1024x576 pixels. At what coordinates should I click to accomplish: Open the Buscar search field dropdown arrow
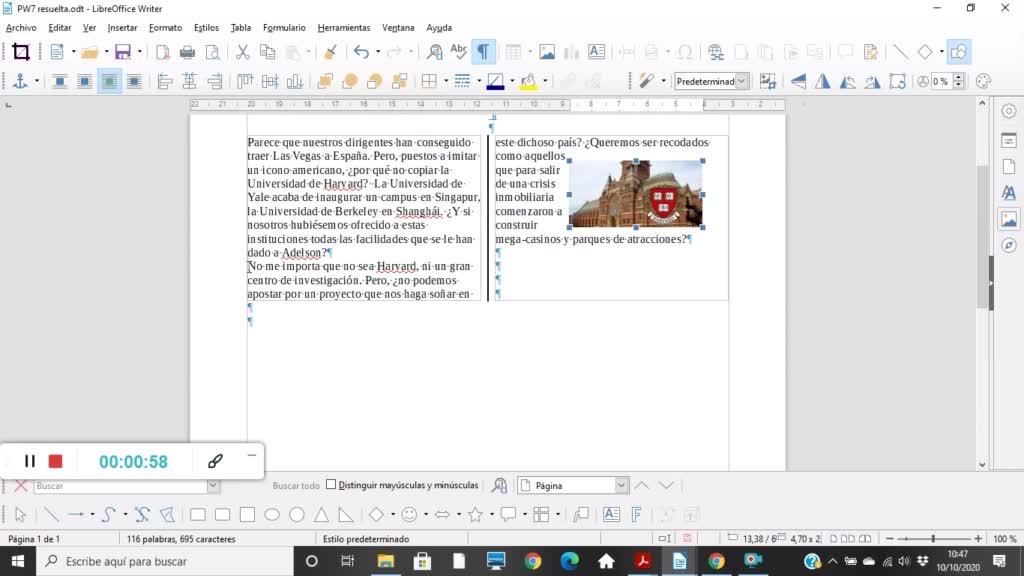[x=213, y=485]
